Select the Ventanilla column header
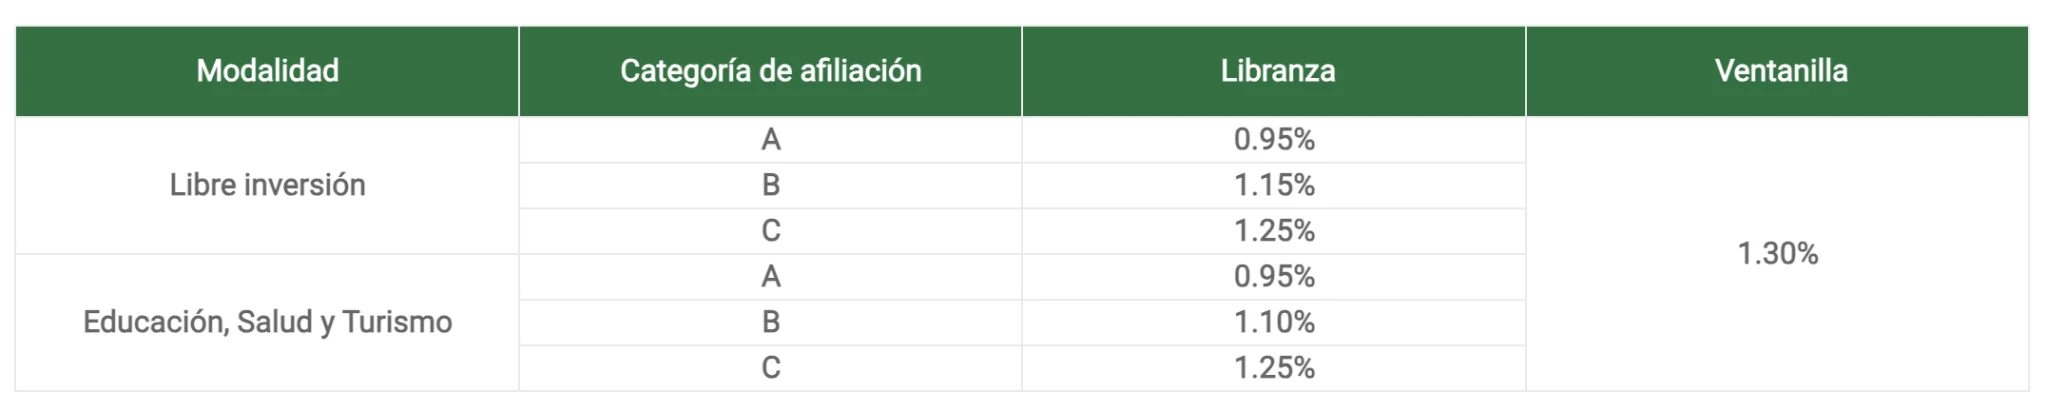 click(x=1778, y=71)
